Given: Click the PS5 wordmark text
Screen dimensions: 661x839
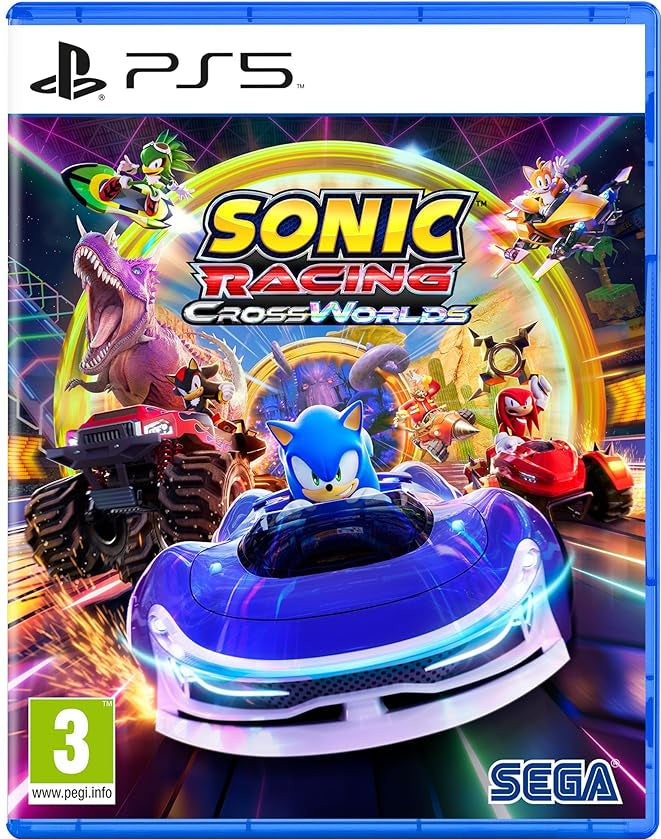Looking at the screenshot, I should [209, 70].
